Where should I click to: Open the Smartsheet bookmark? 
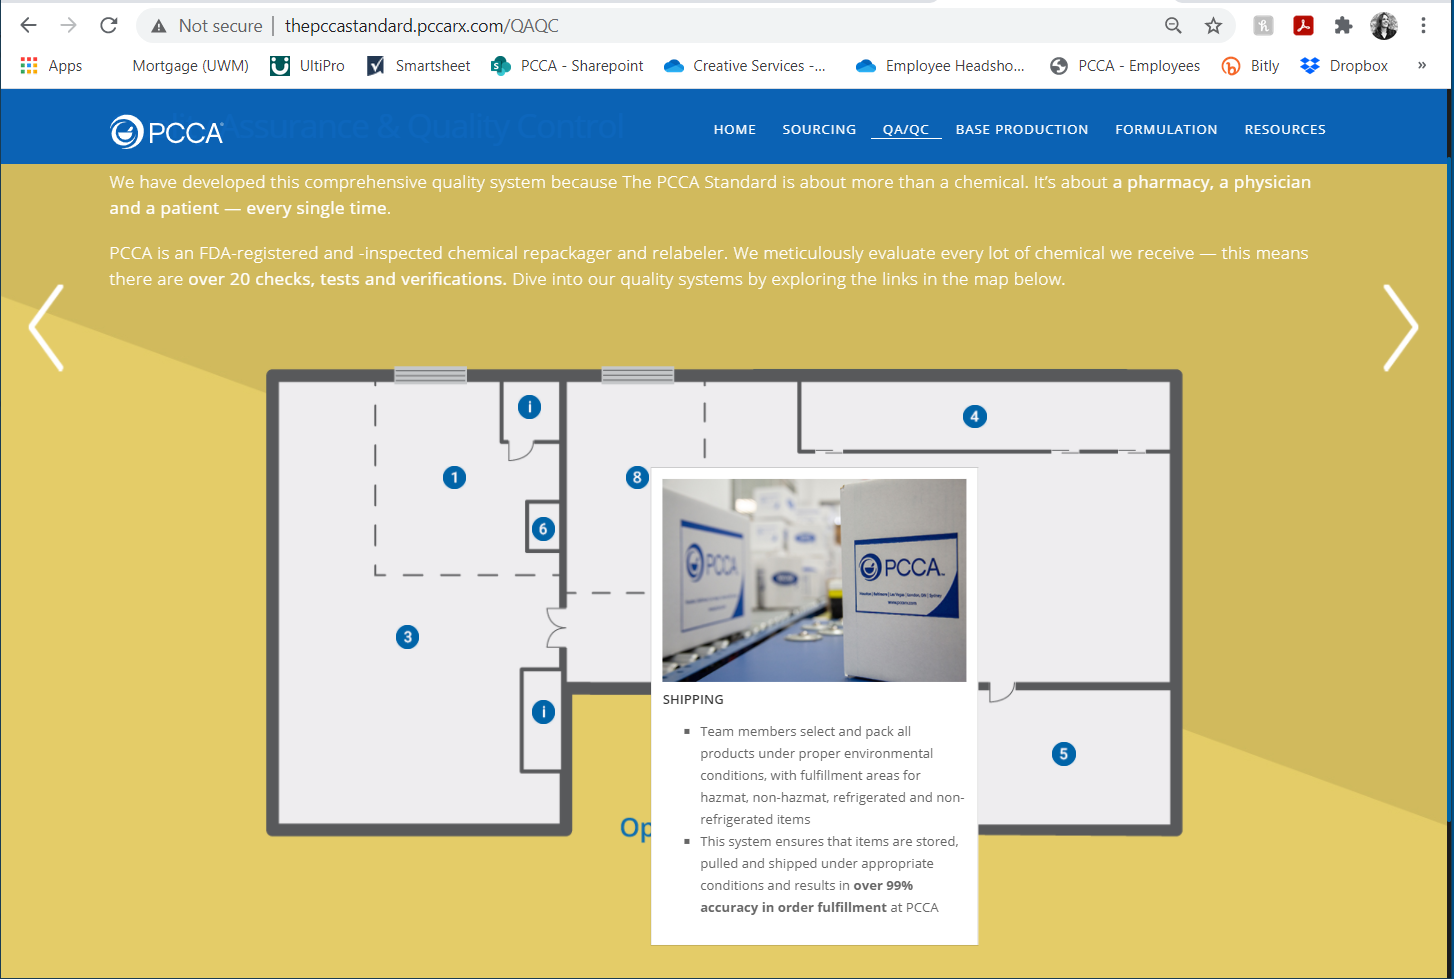pos(418,66)
